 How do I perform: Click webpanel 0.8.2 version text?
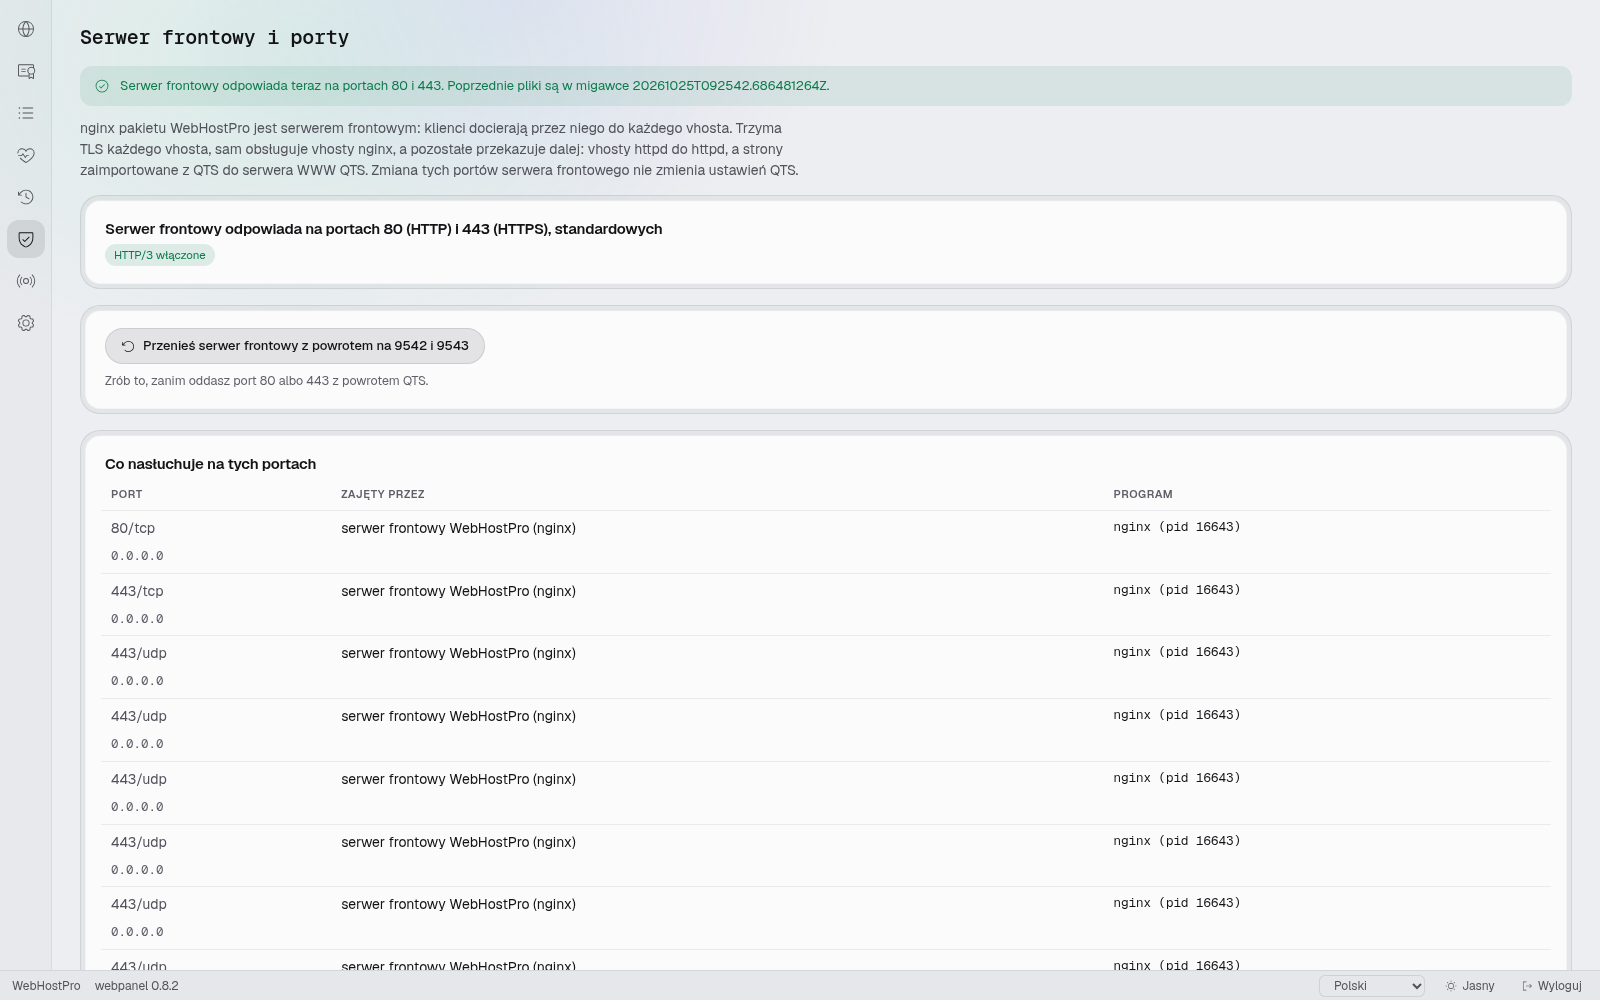[x=137, y=986]
